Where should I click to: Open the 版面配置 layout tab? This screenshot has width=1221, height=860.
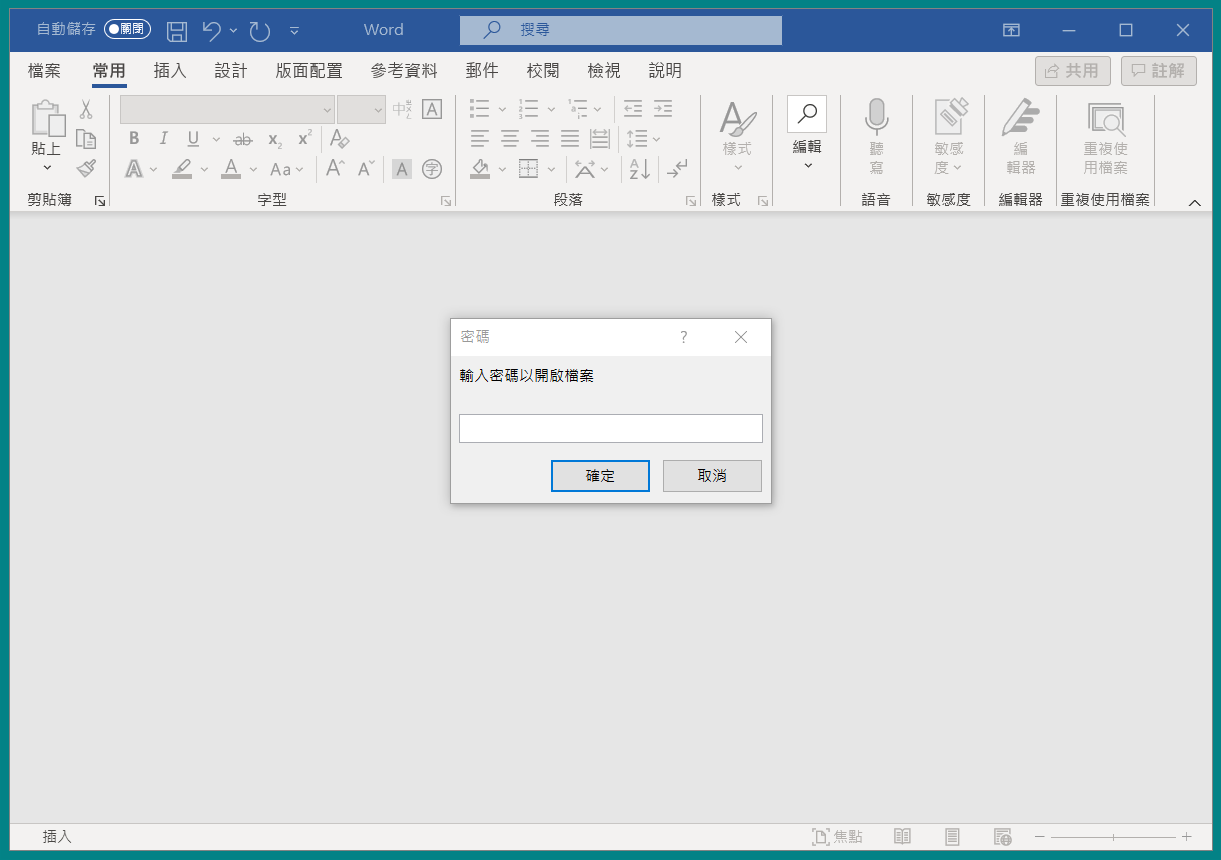[309, 71]
